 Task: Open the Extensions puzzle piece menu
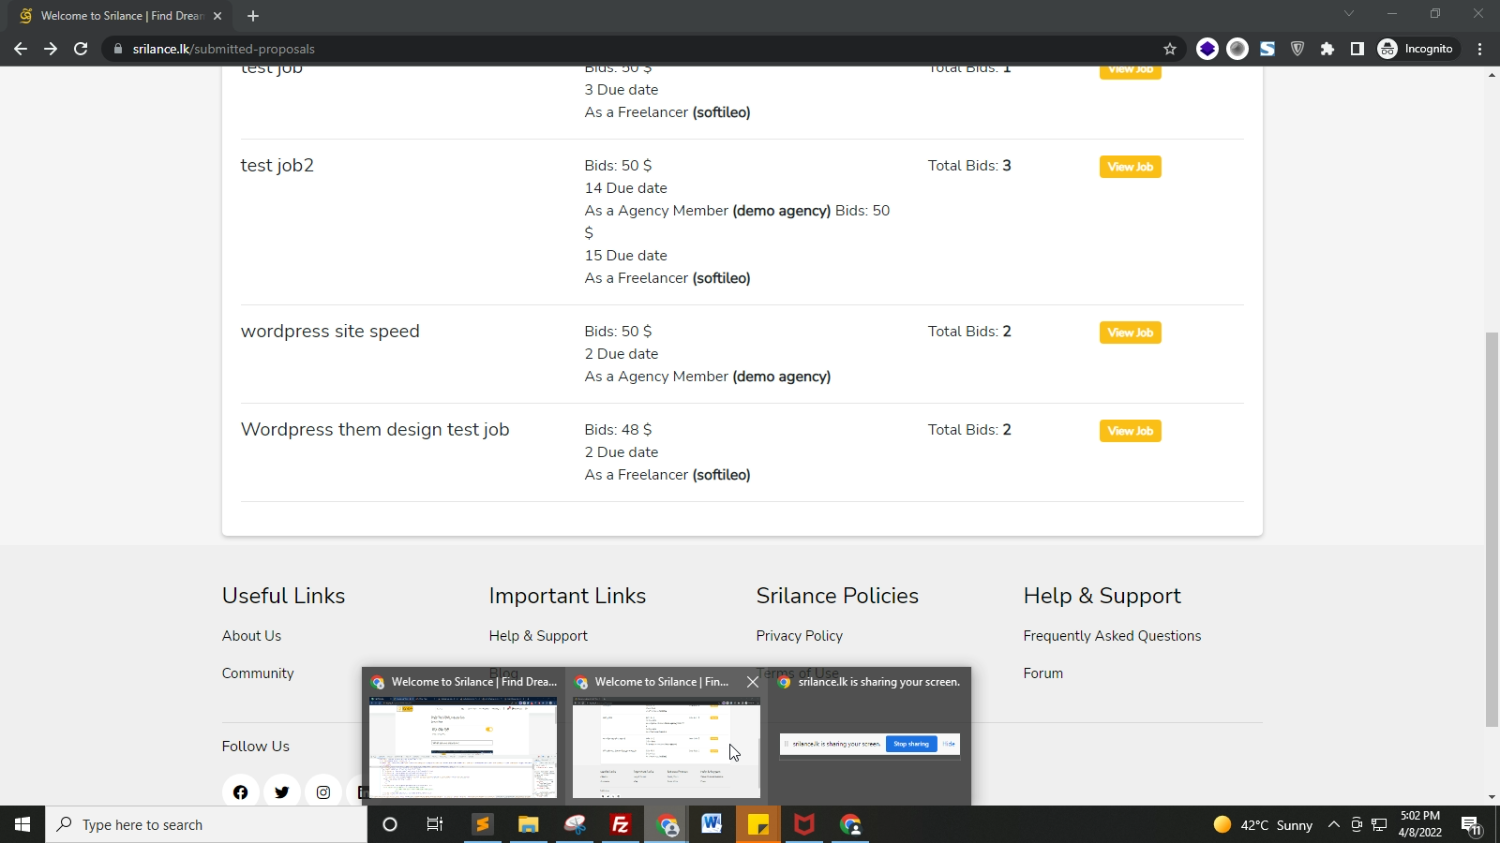(1327, 49)
